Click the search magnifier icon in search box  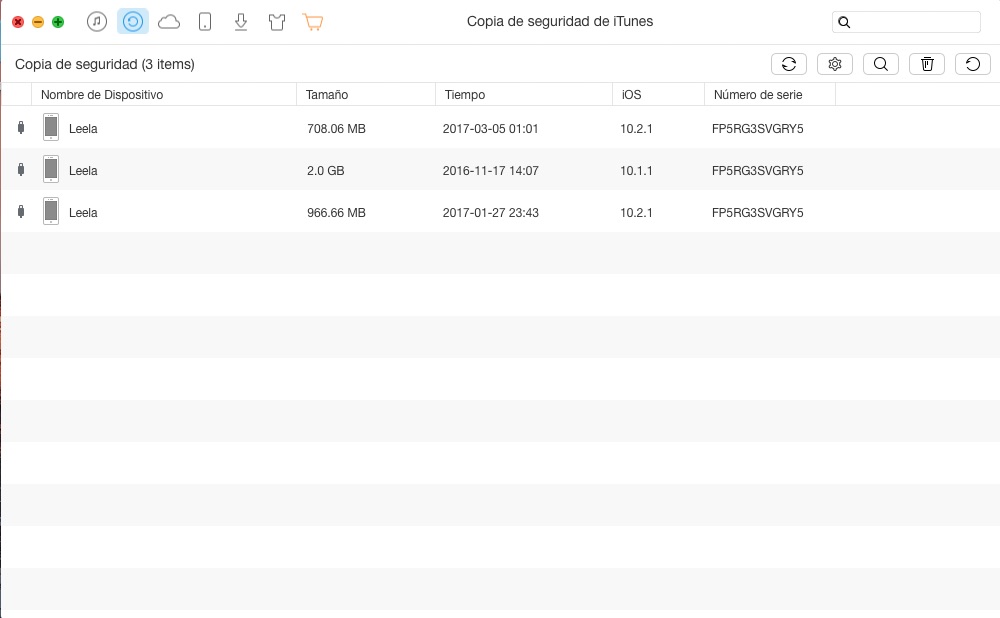pos(844,22)
